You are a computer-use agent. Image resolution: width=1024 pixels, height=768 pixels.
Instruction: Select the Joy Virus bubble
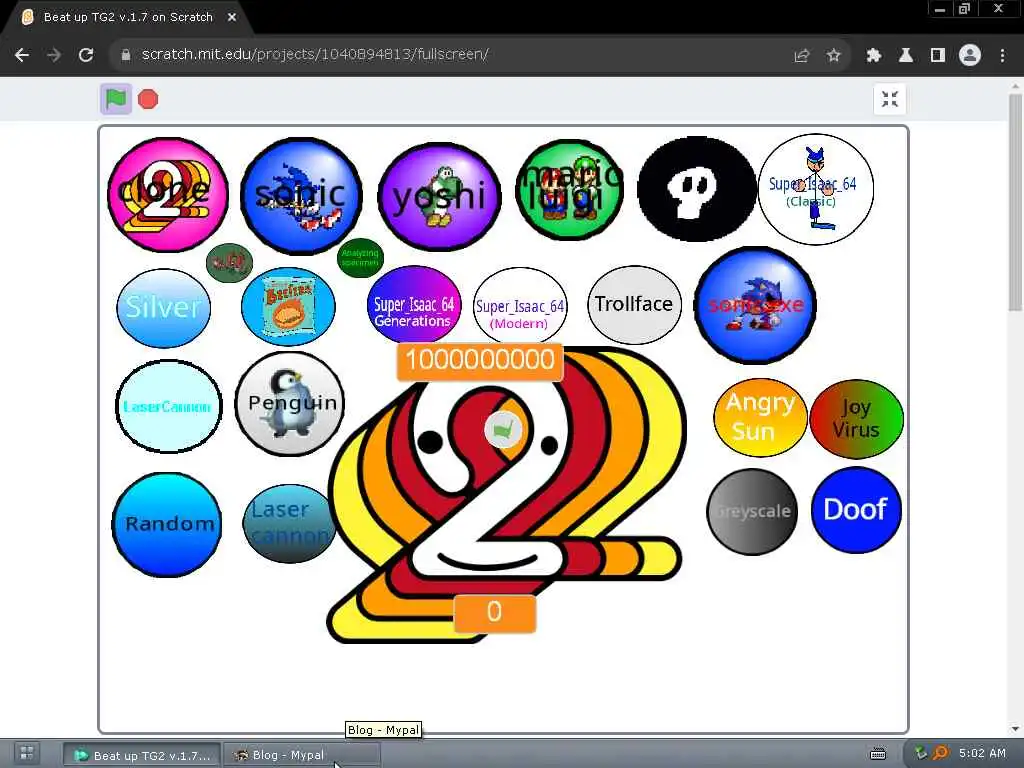click(856, 419)
